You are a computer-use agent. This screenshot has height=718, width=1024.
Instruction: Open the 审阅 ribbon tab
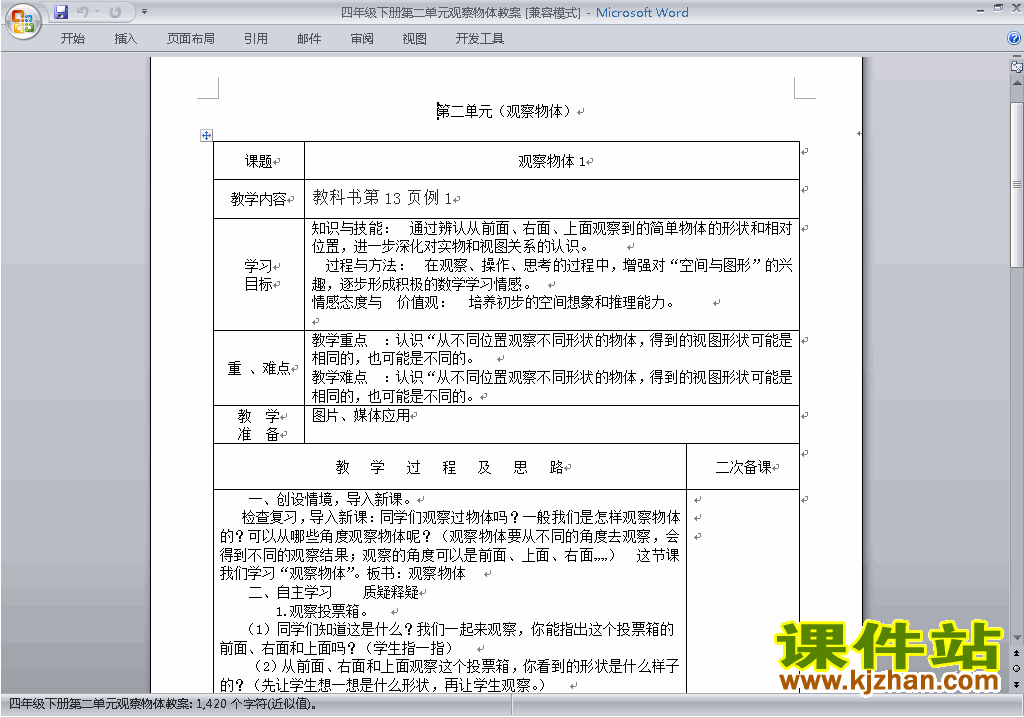[x=362, y=39]
